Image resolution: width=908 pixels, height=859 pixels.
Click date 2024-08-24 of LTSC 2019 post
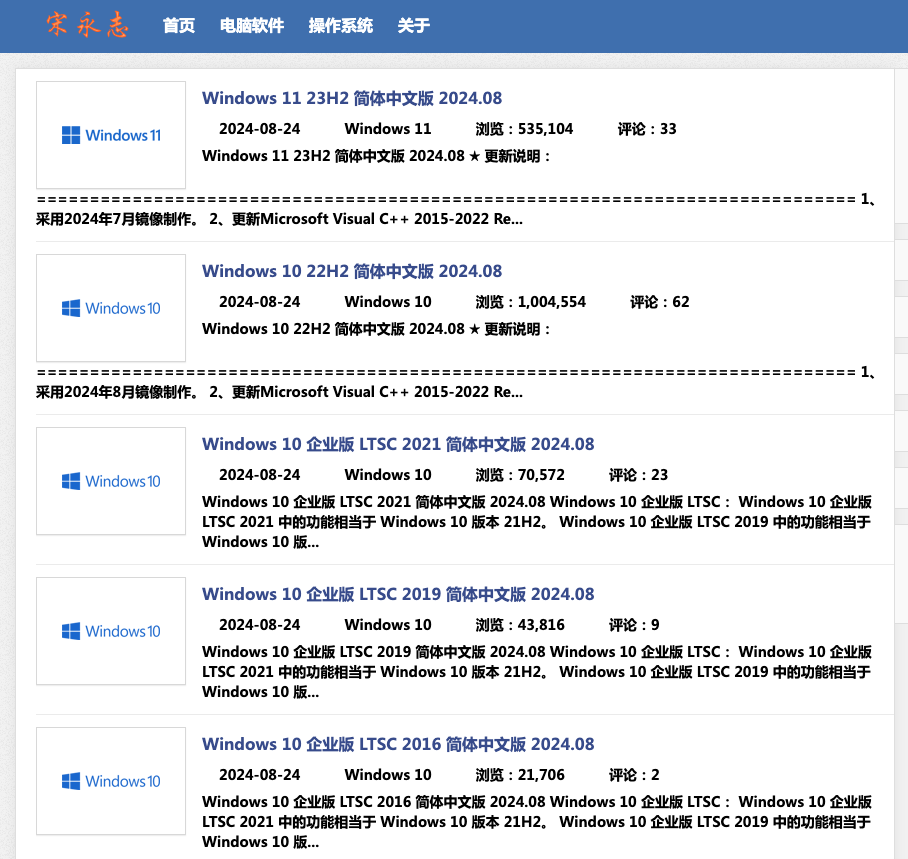(259, 625)
